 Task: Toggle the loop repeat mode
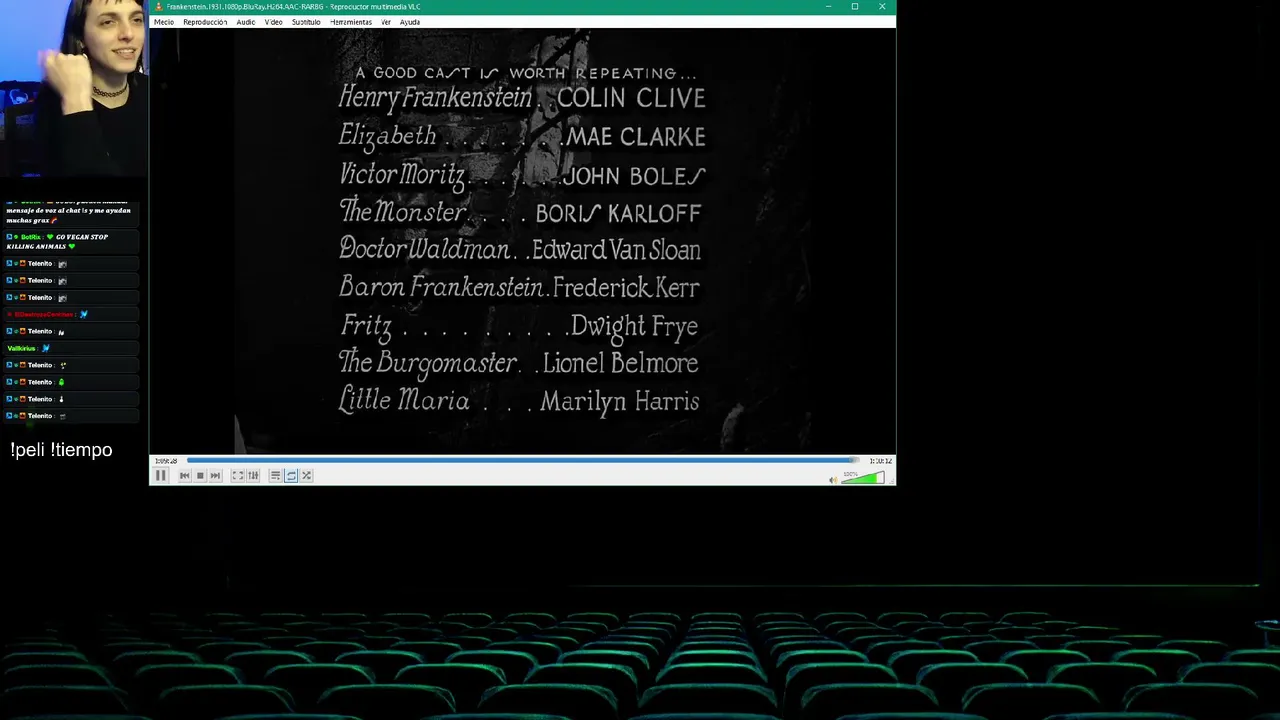[291, 476]
